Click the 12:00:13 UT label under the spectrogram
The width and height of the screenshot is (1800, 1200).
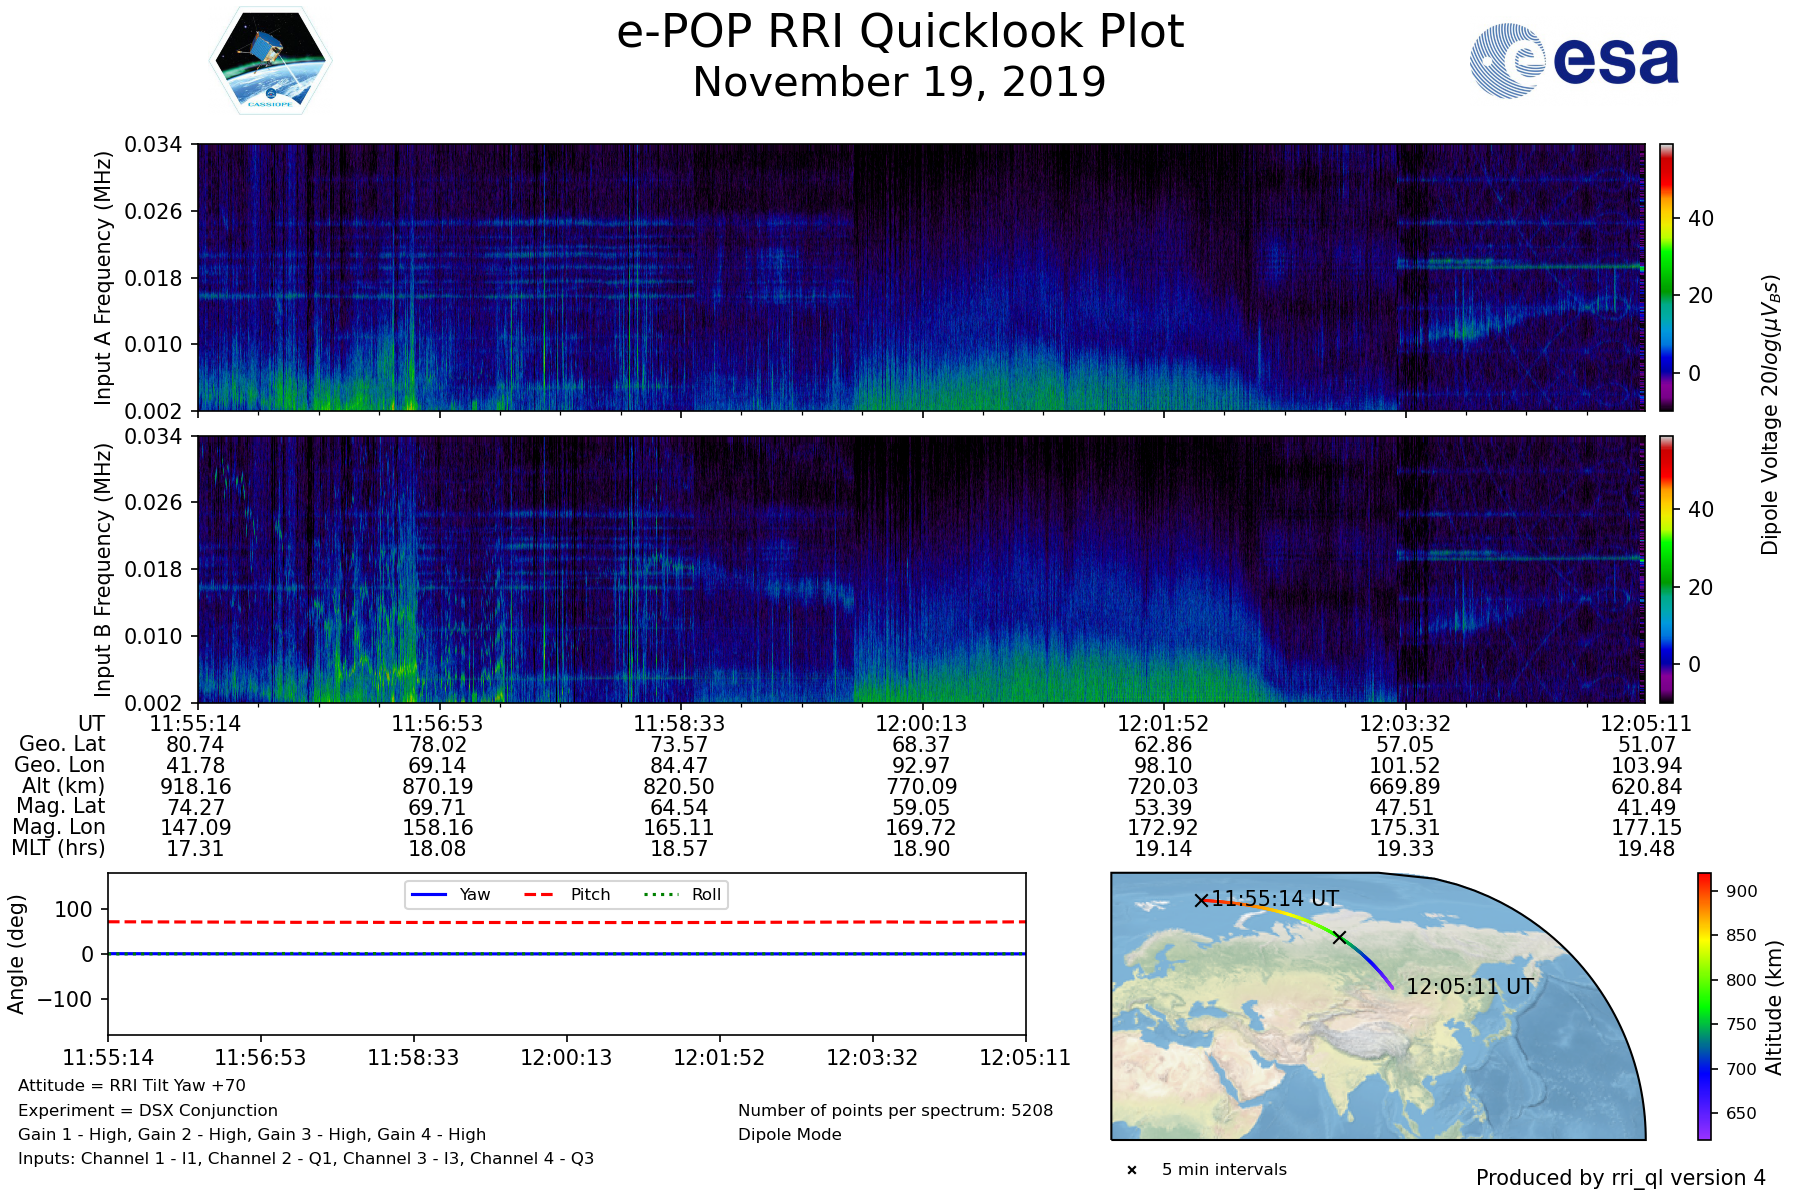click(921, 723)
